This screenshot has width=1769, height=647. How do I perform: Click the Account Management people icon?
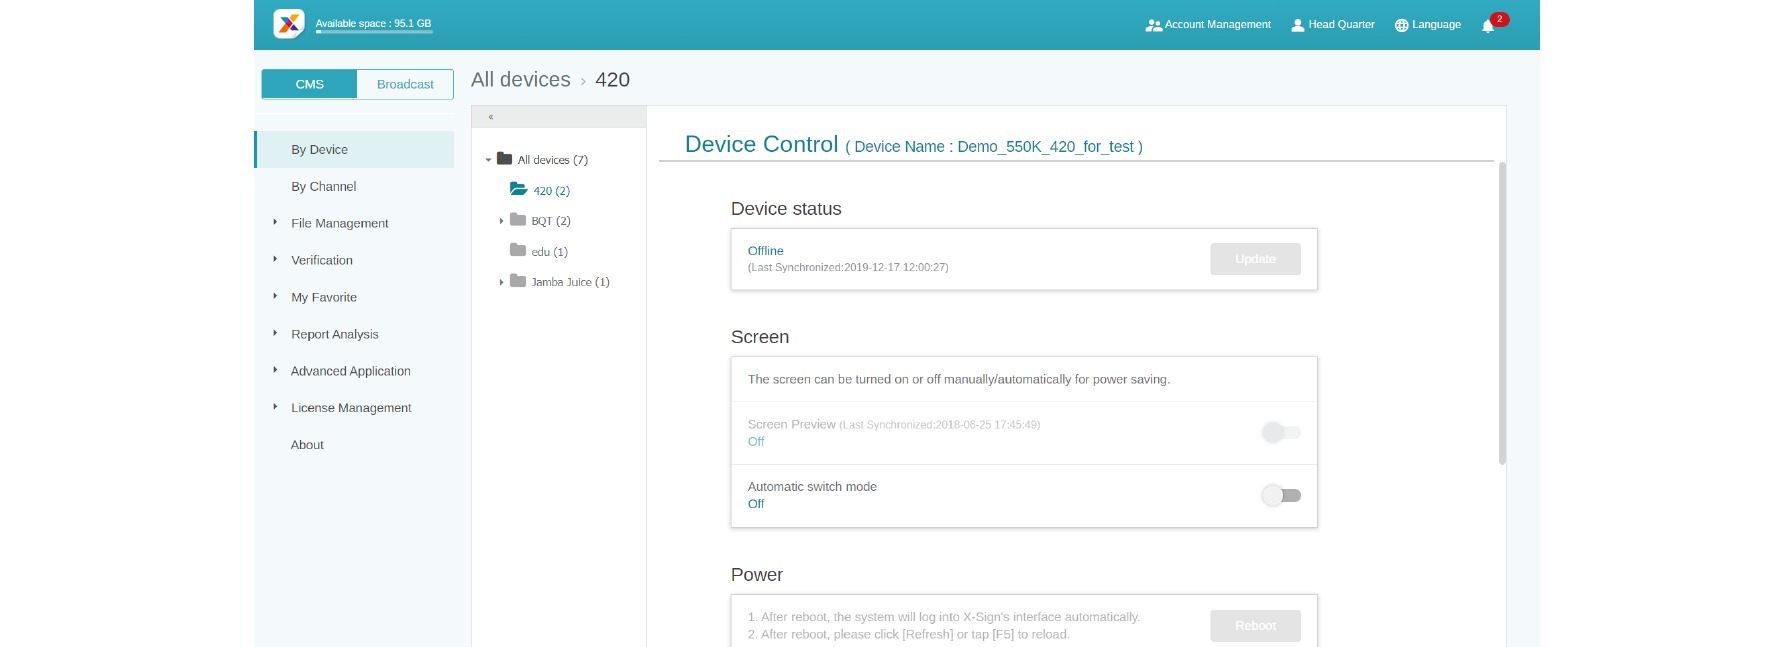click(x=1153, y=25)
